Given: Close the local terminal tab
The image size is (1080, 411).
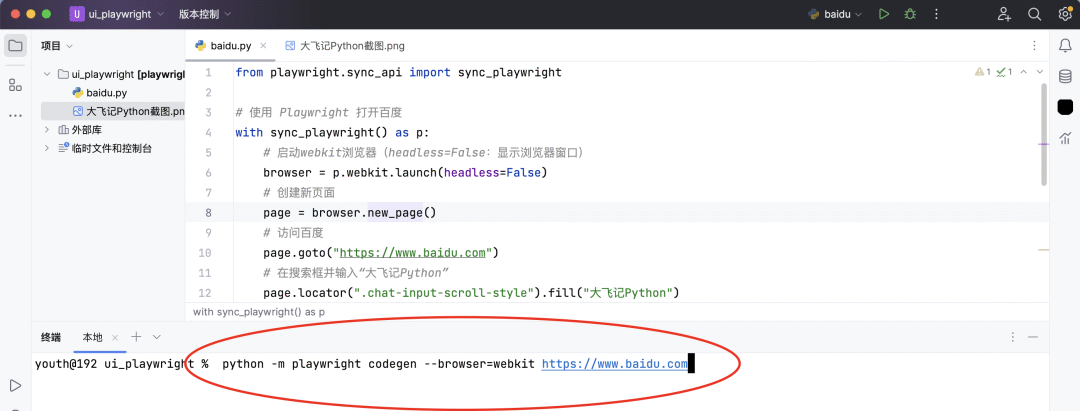Looking at the screenshot, I should 115,337.
